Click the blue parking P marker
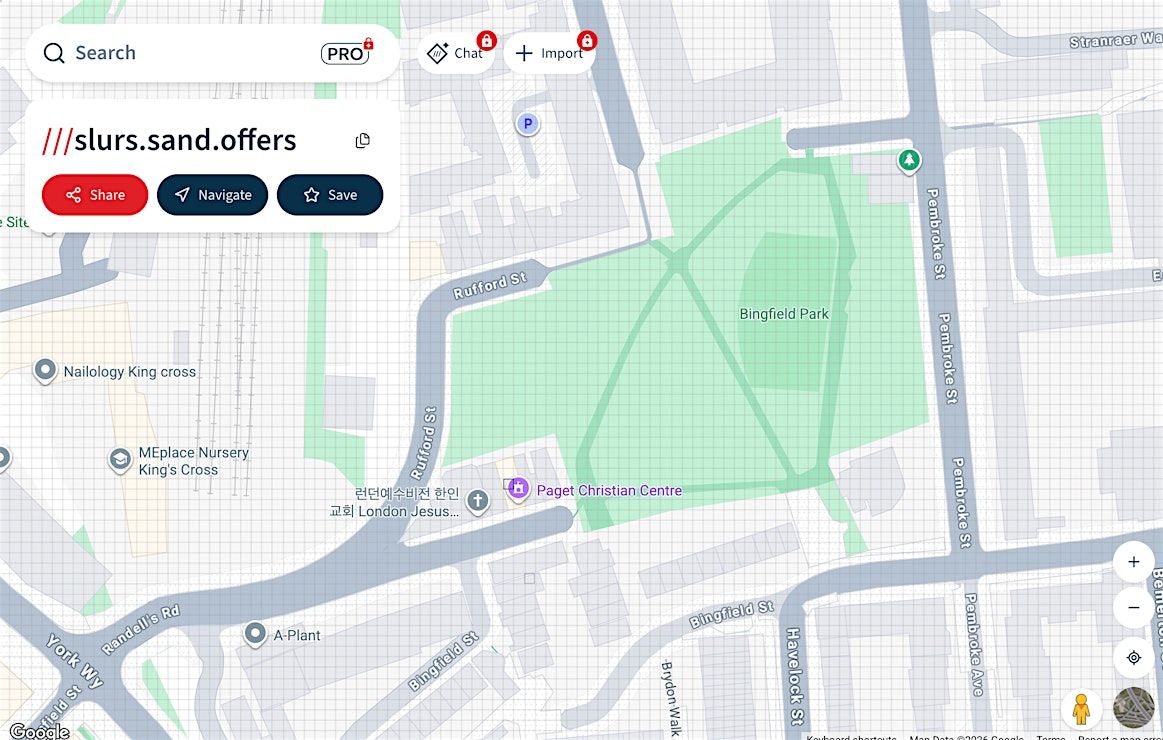Viewport: 1163px width, 740px height. pyautogui.click(x=527, y=124)
